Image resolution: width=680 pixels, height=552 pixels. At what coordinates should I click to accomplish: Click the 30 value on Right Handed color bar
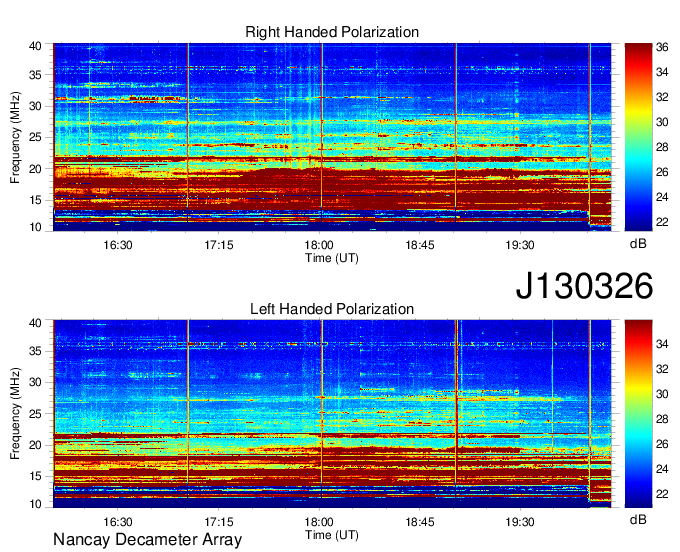click(x=662, y=122)
